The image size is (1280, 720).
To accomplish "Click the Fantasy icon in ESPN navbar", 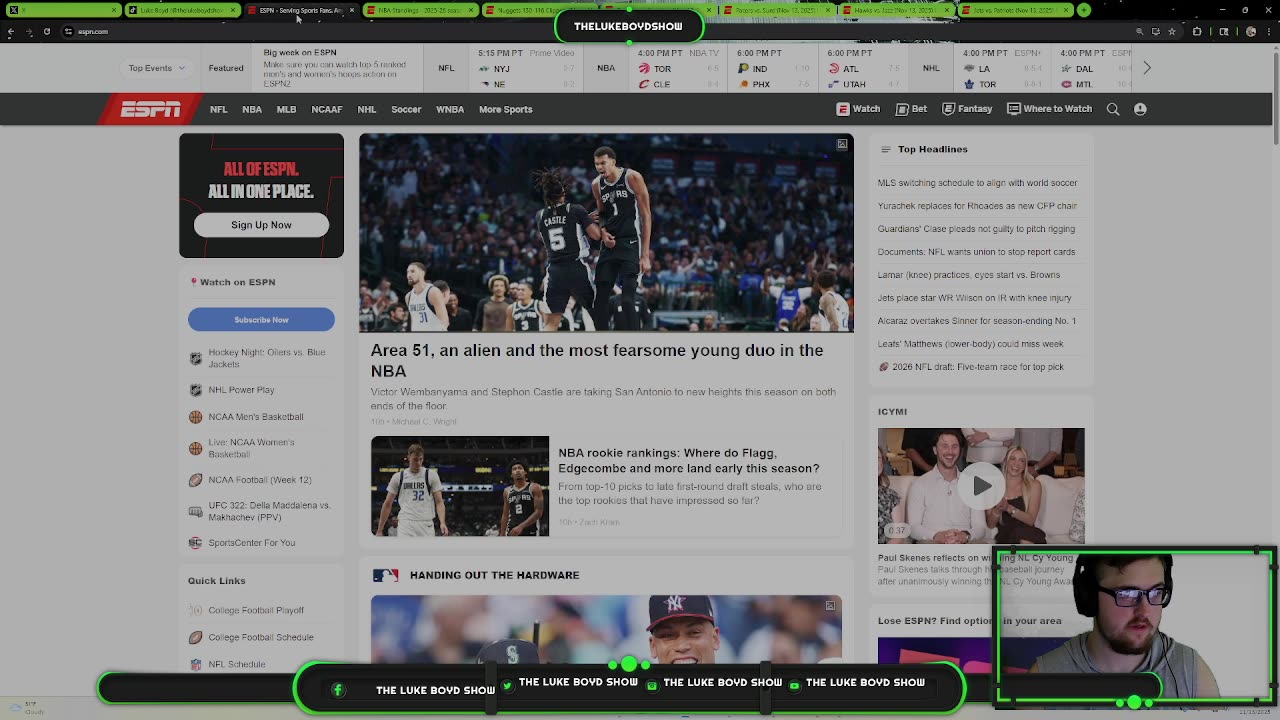I will click(948, 109).
